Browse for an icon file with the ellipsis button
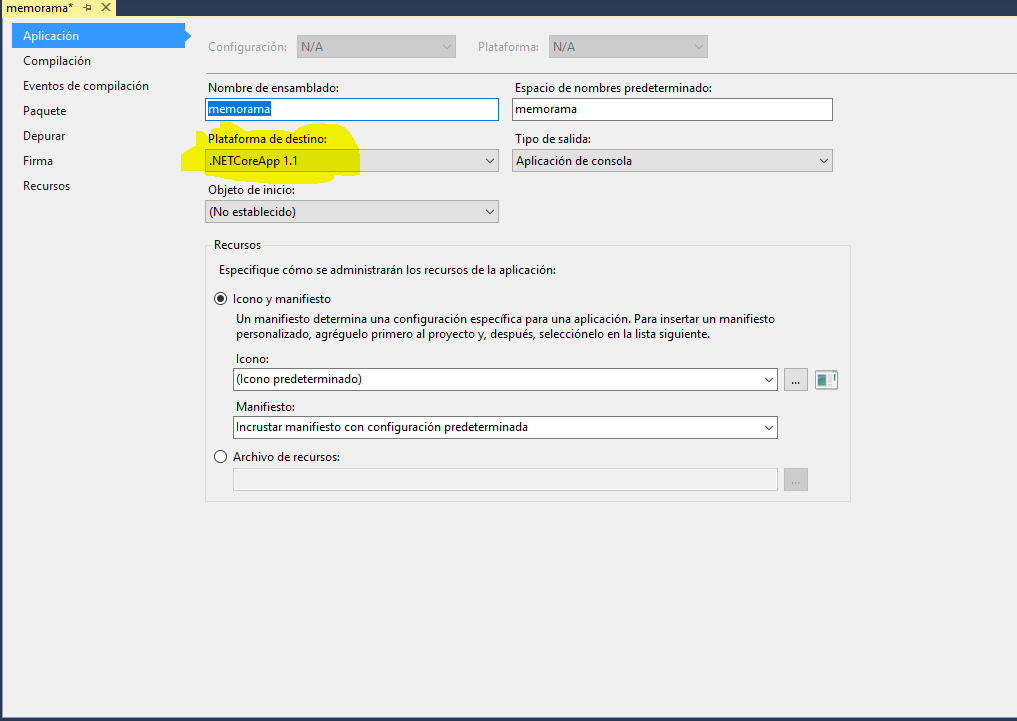 point(796,379)
